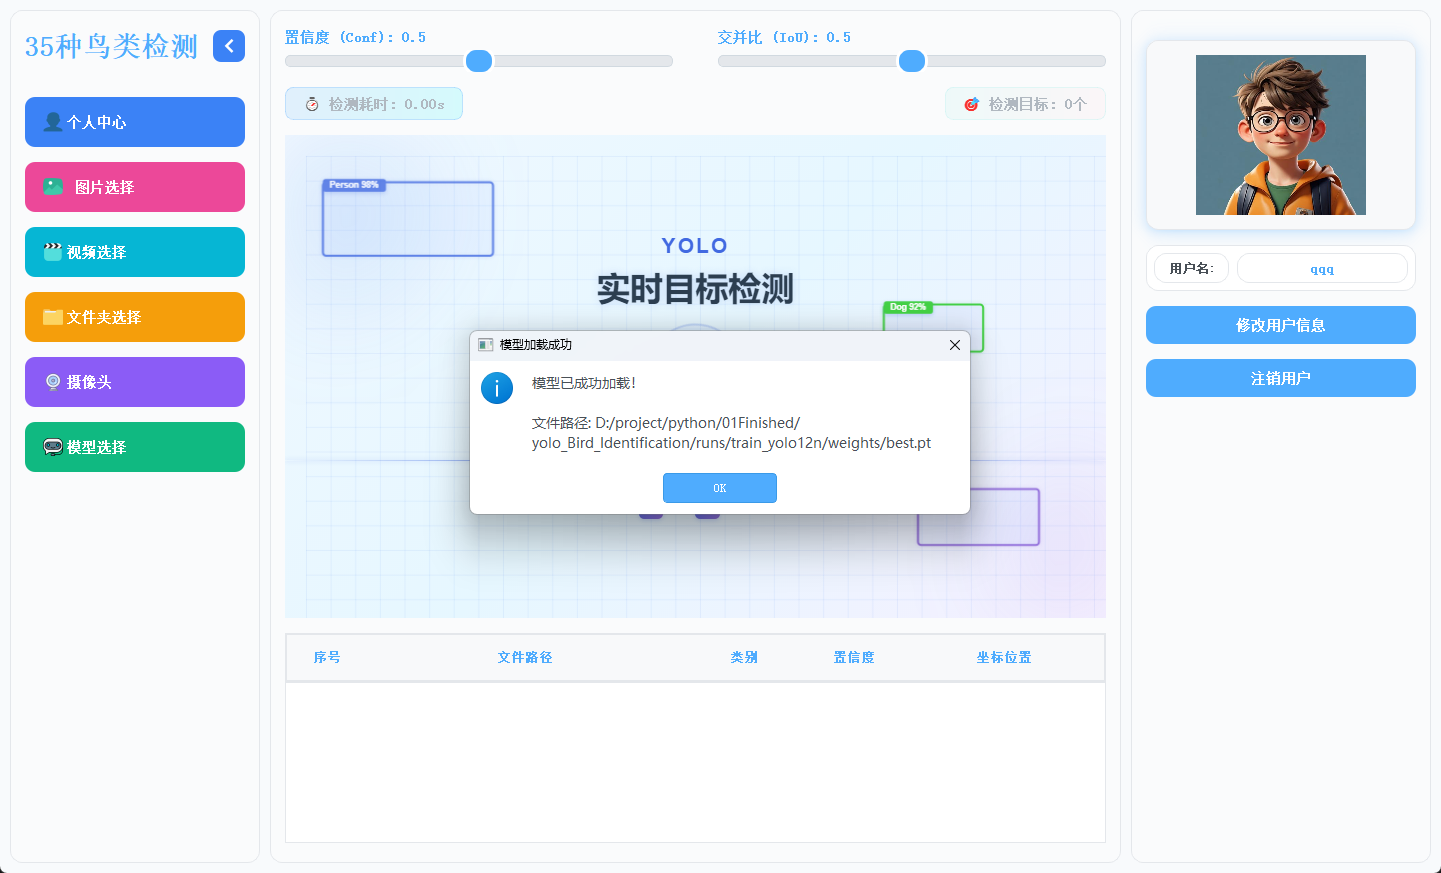Open 图片选择 image selection
The image size is (1441, 873).
click(135, 187)
